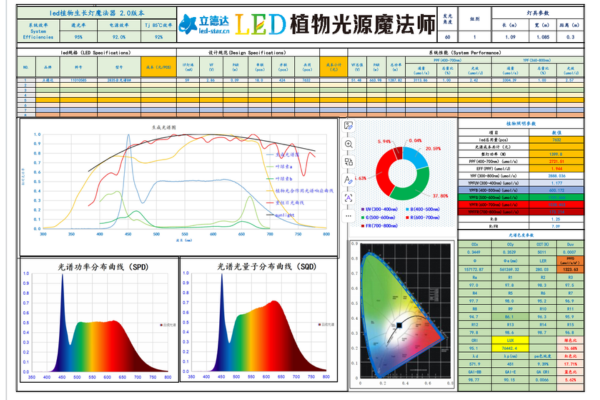Click the magnifier zoom-in icon
The height and width of the screenshot is (400, 600).
pyautogui.click(x=348, y=144)
